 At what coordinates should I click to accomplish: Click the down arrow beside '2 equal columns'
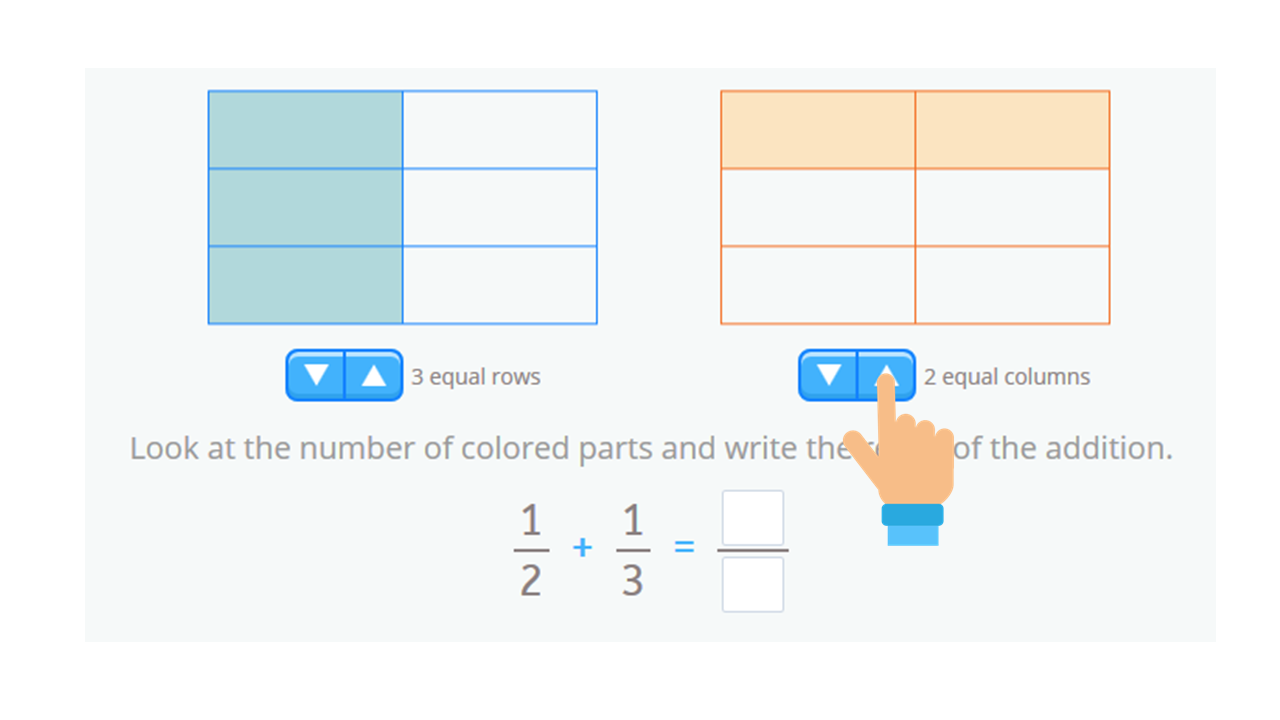coord(829,375)
